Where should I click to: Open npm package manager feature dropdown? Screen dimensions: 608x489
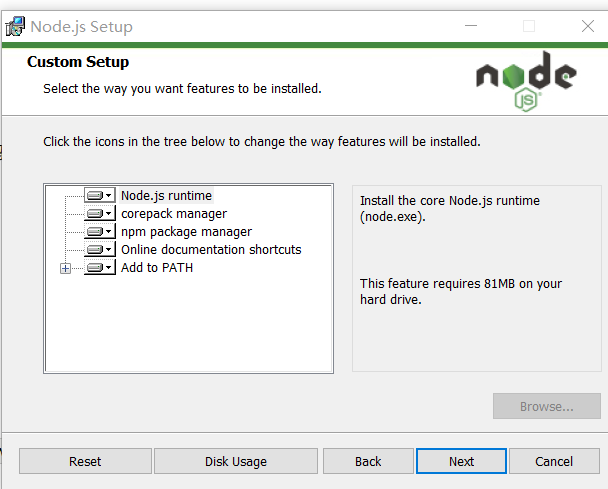tap(100, 232)
